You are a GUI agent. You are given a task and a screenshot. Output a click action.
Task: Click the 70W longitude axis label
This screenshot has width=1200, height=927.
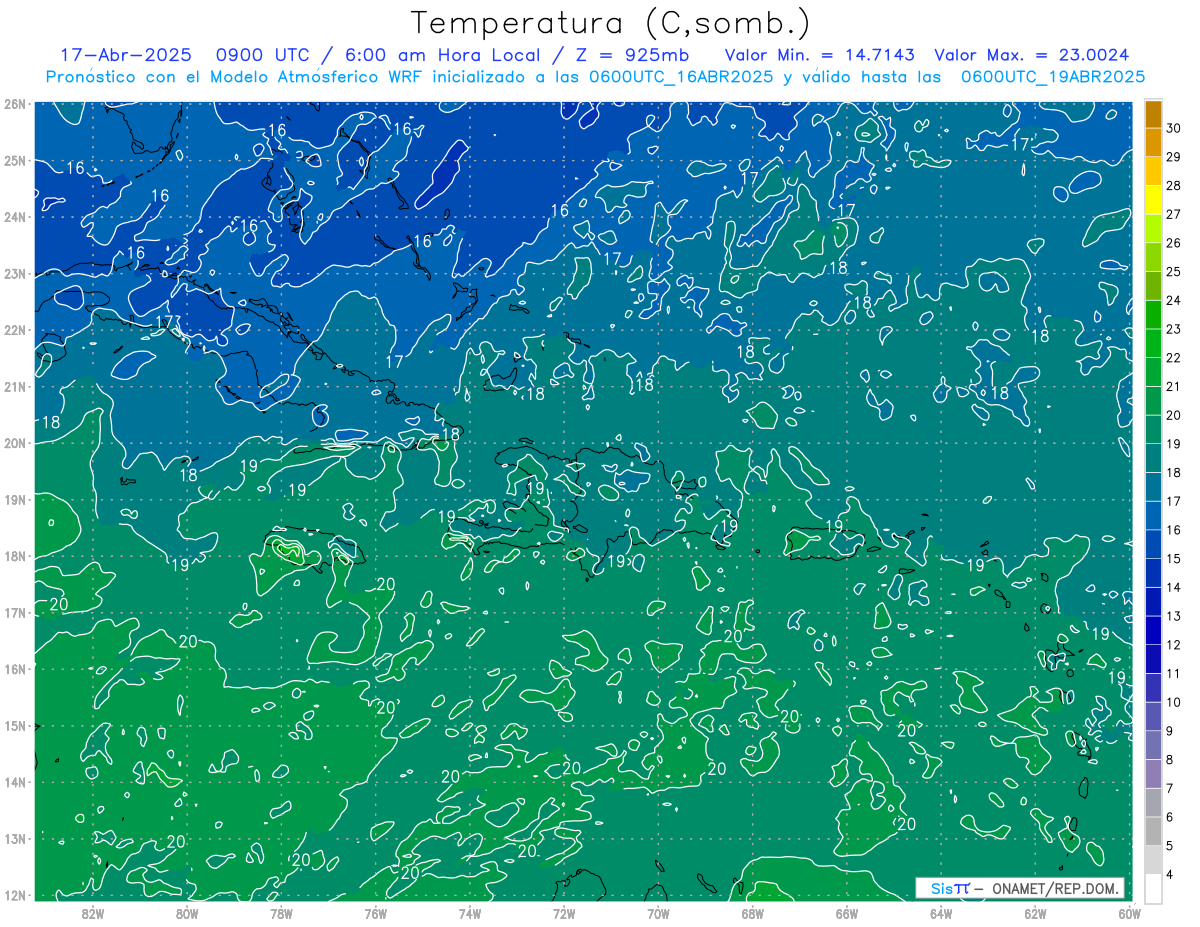coord(658,913)
